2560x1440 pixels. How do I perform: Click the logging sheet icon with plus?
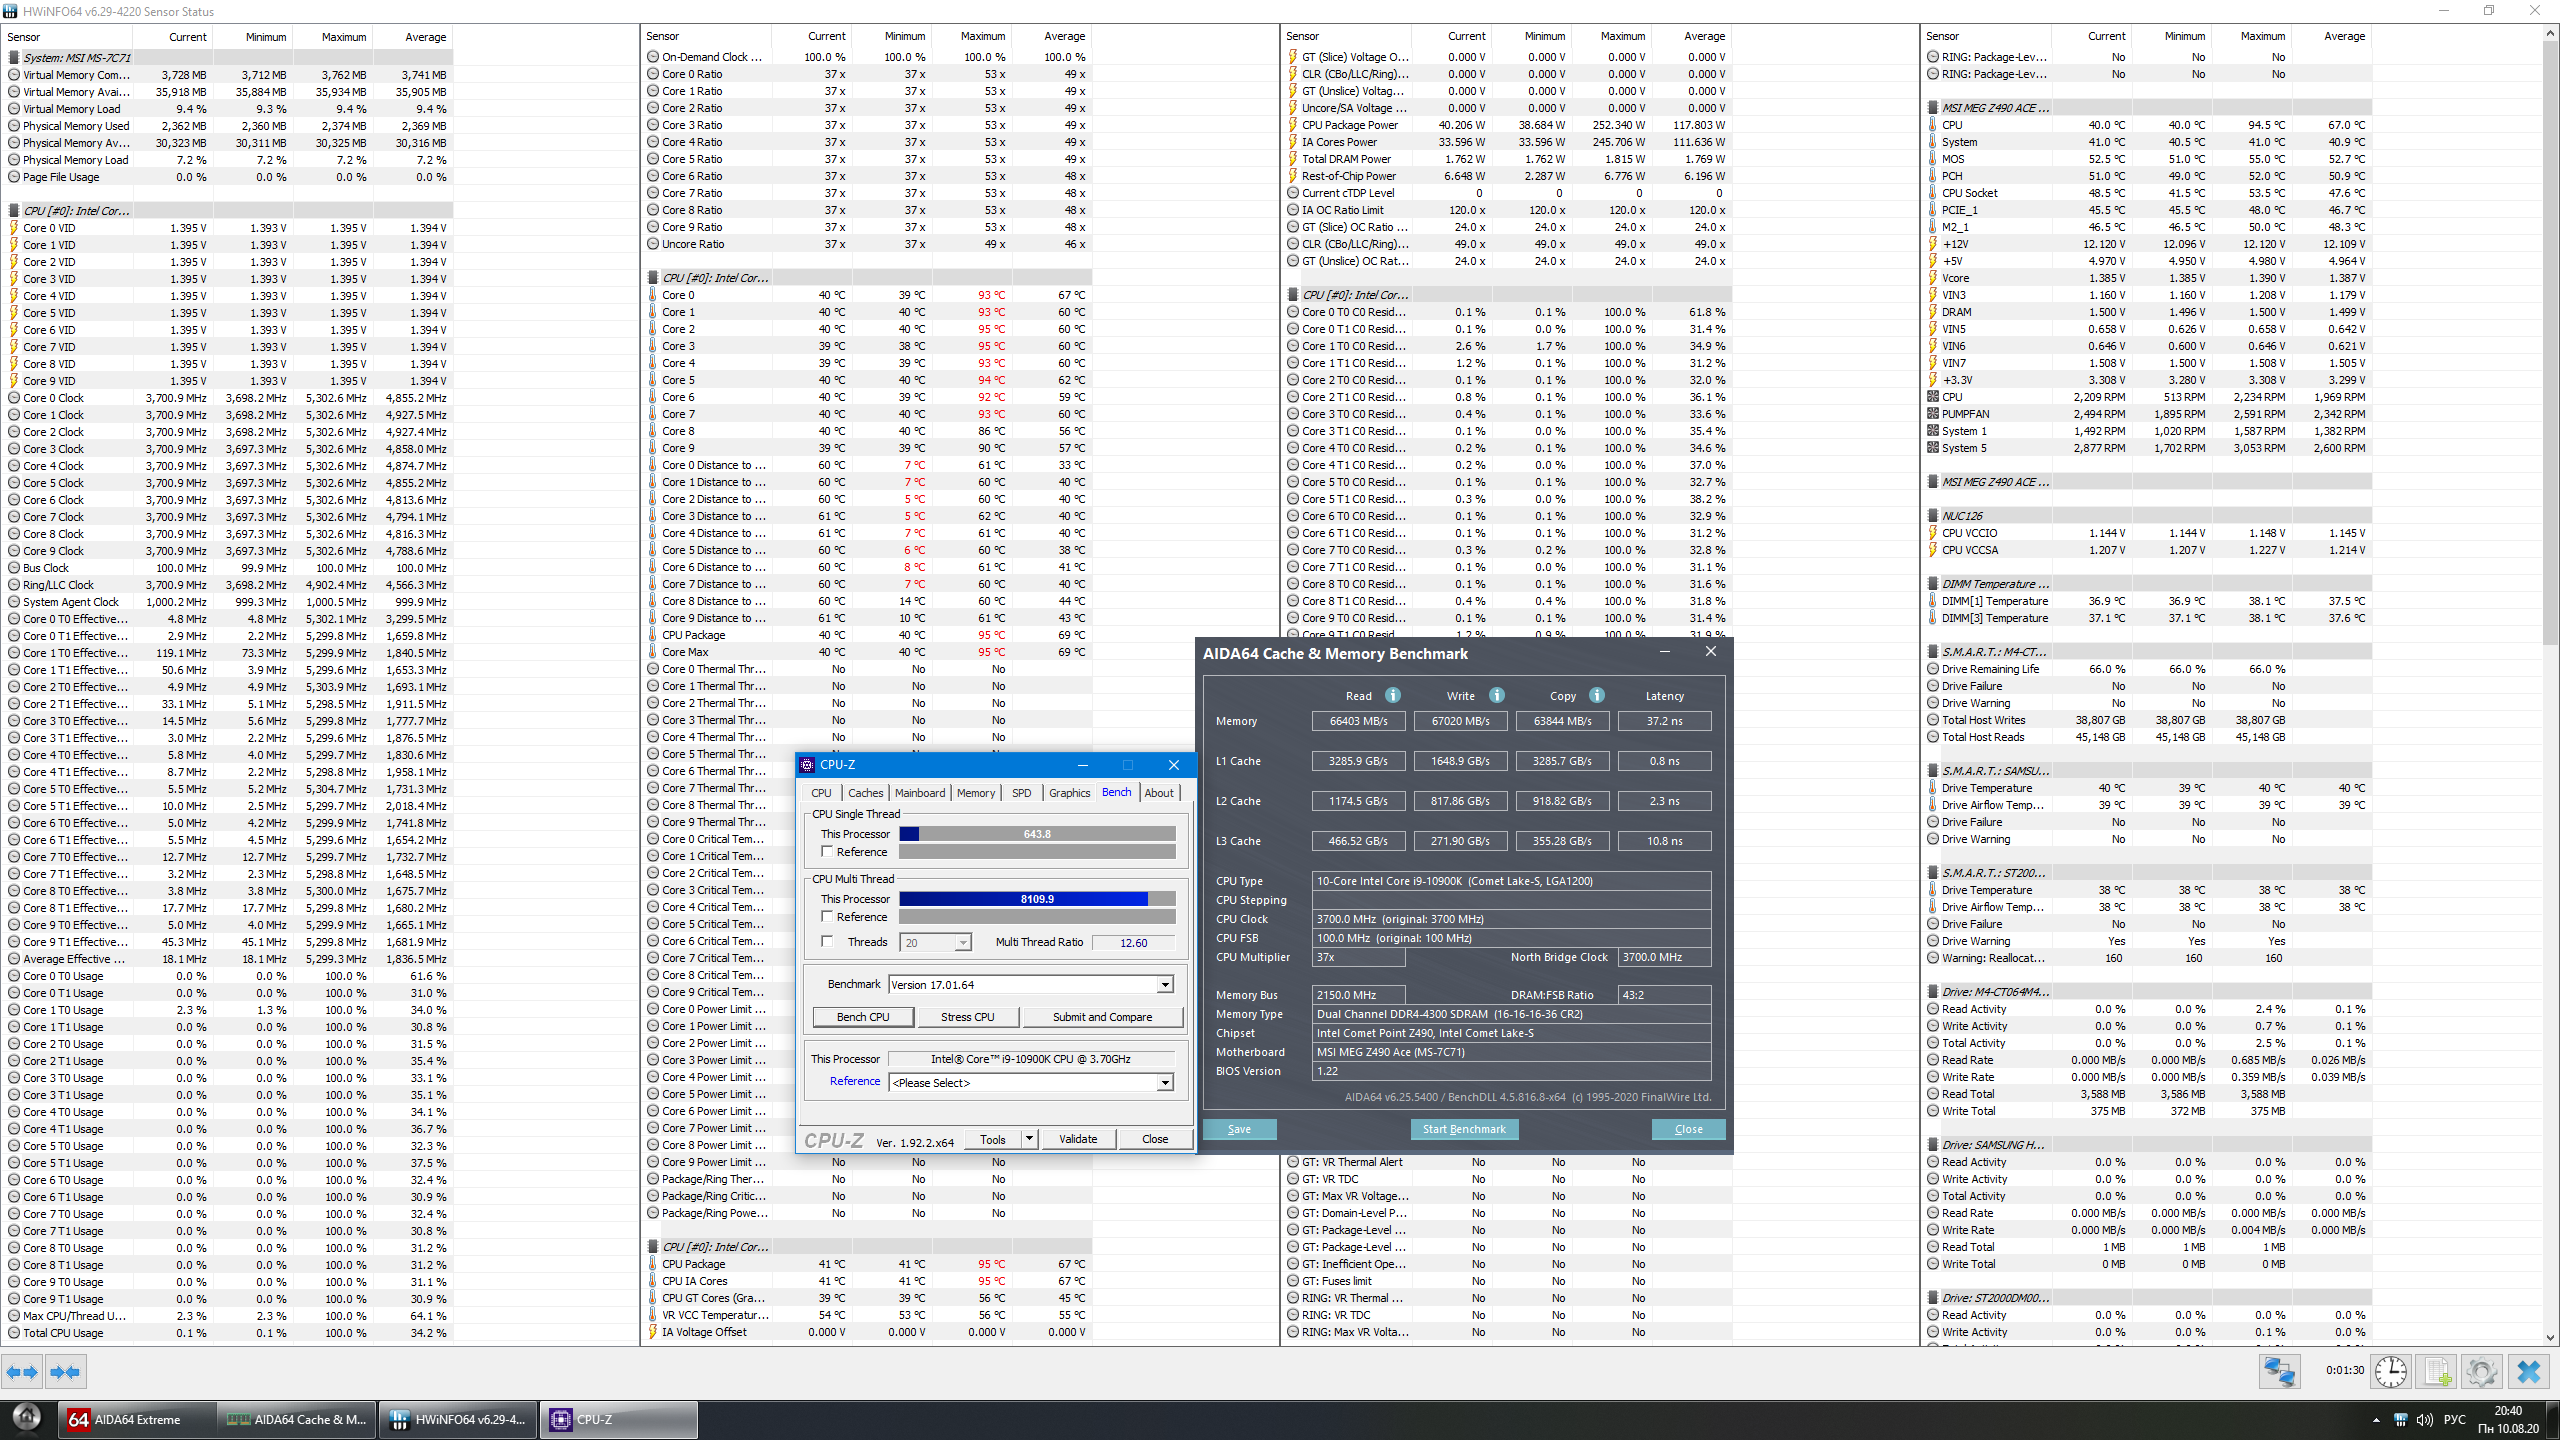tap(2437, 1372)
